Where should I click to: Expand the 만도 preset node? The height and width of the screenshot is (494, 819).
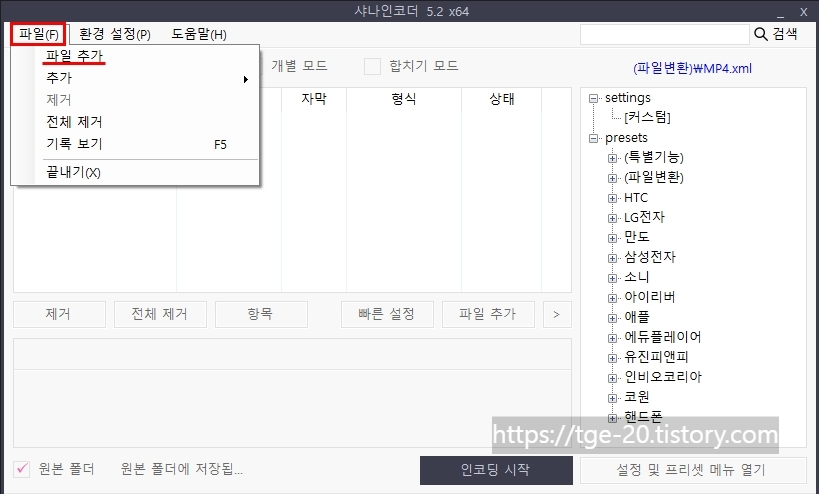(612, 238)
